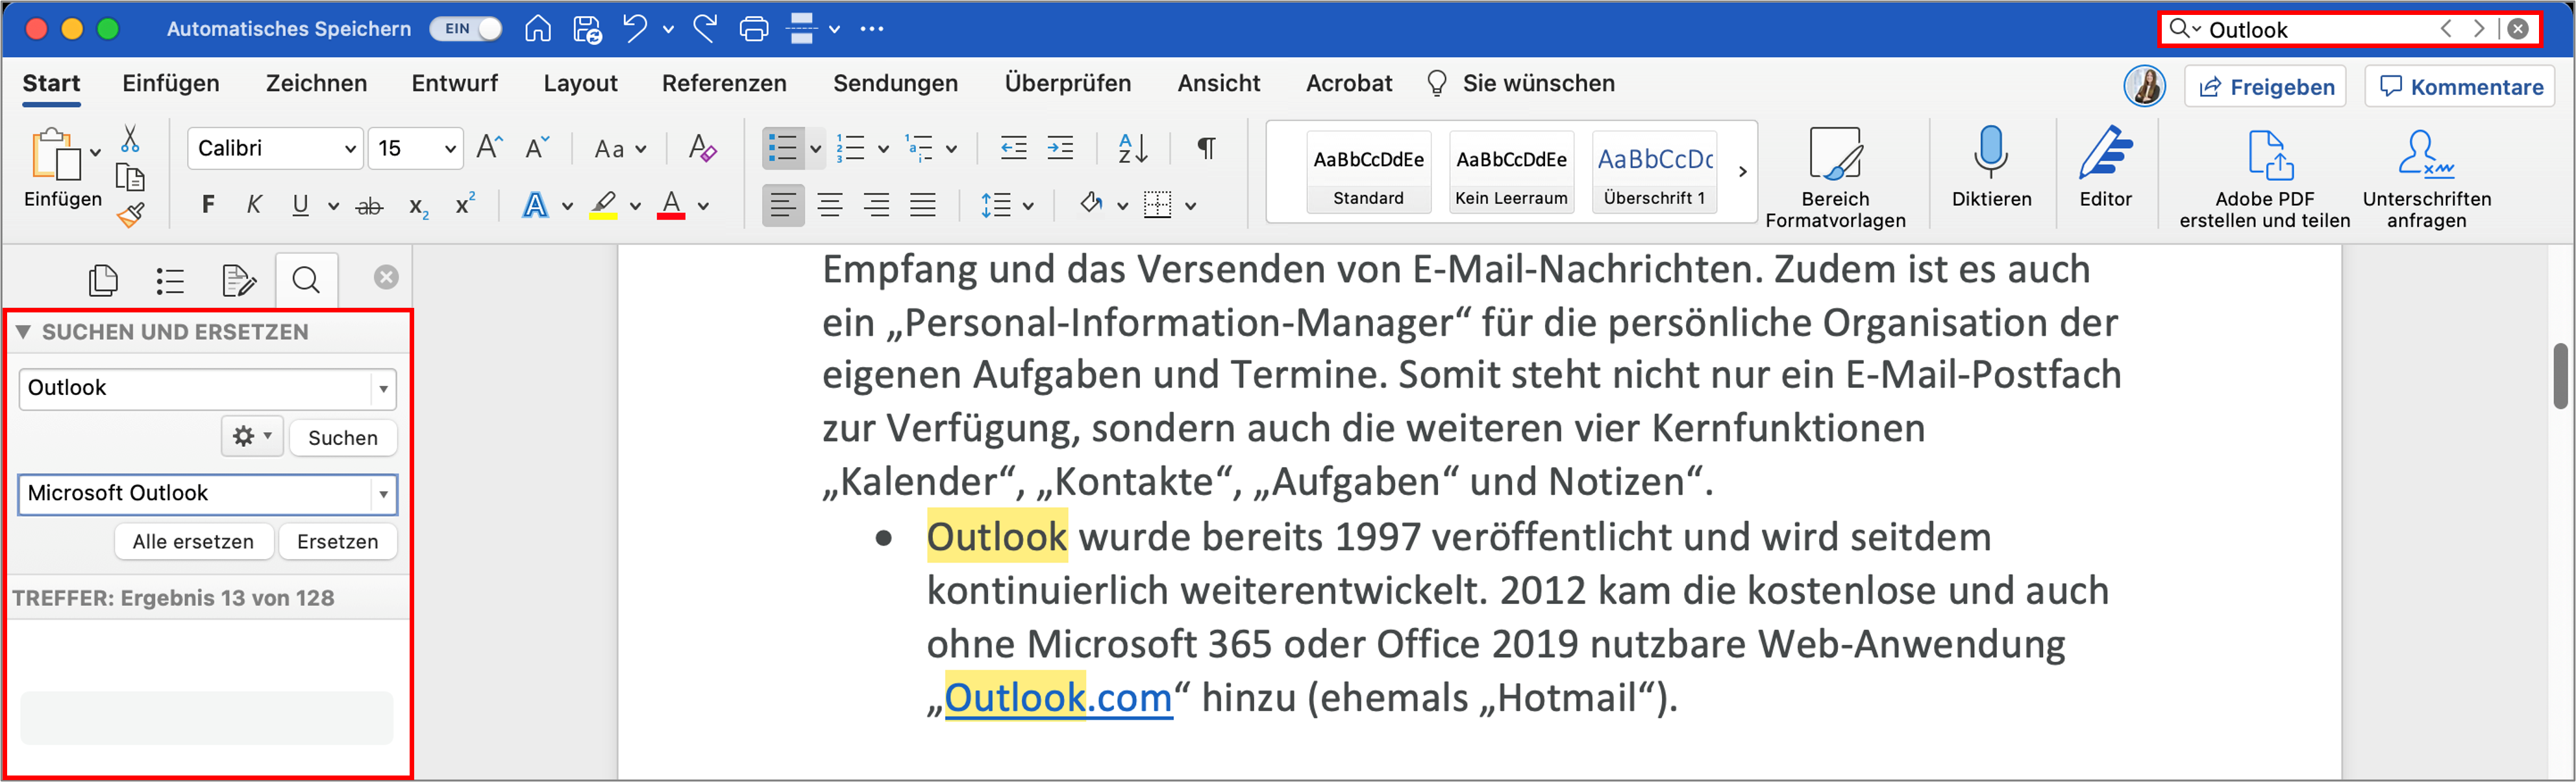
Task: Click the user profile picture
Action: (2144, 86)
